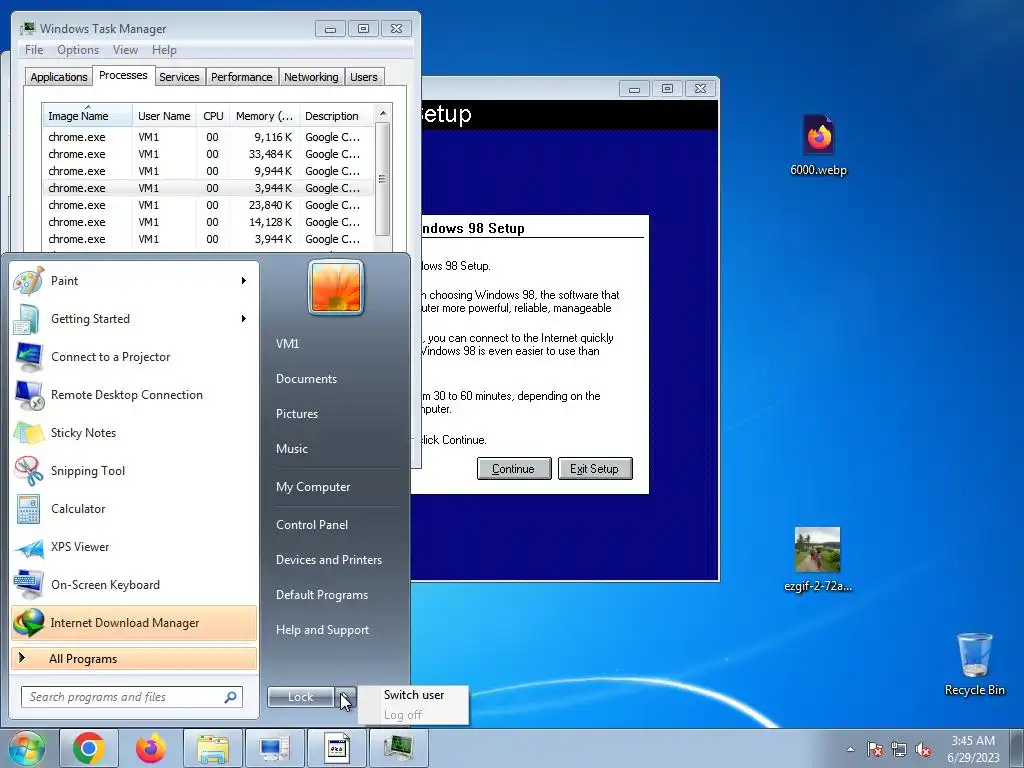1024x768 pixels.
Task: Switch to the Users tab
Action: (x=363, y=77)
